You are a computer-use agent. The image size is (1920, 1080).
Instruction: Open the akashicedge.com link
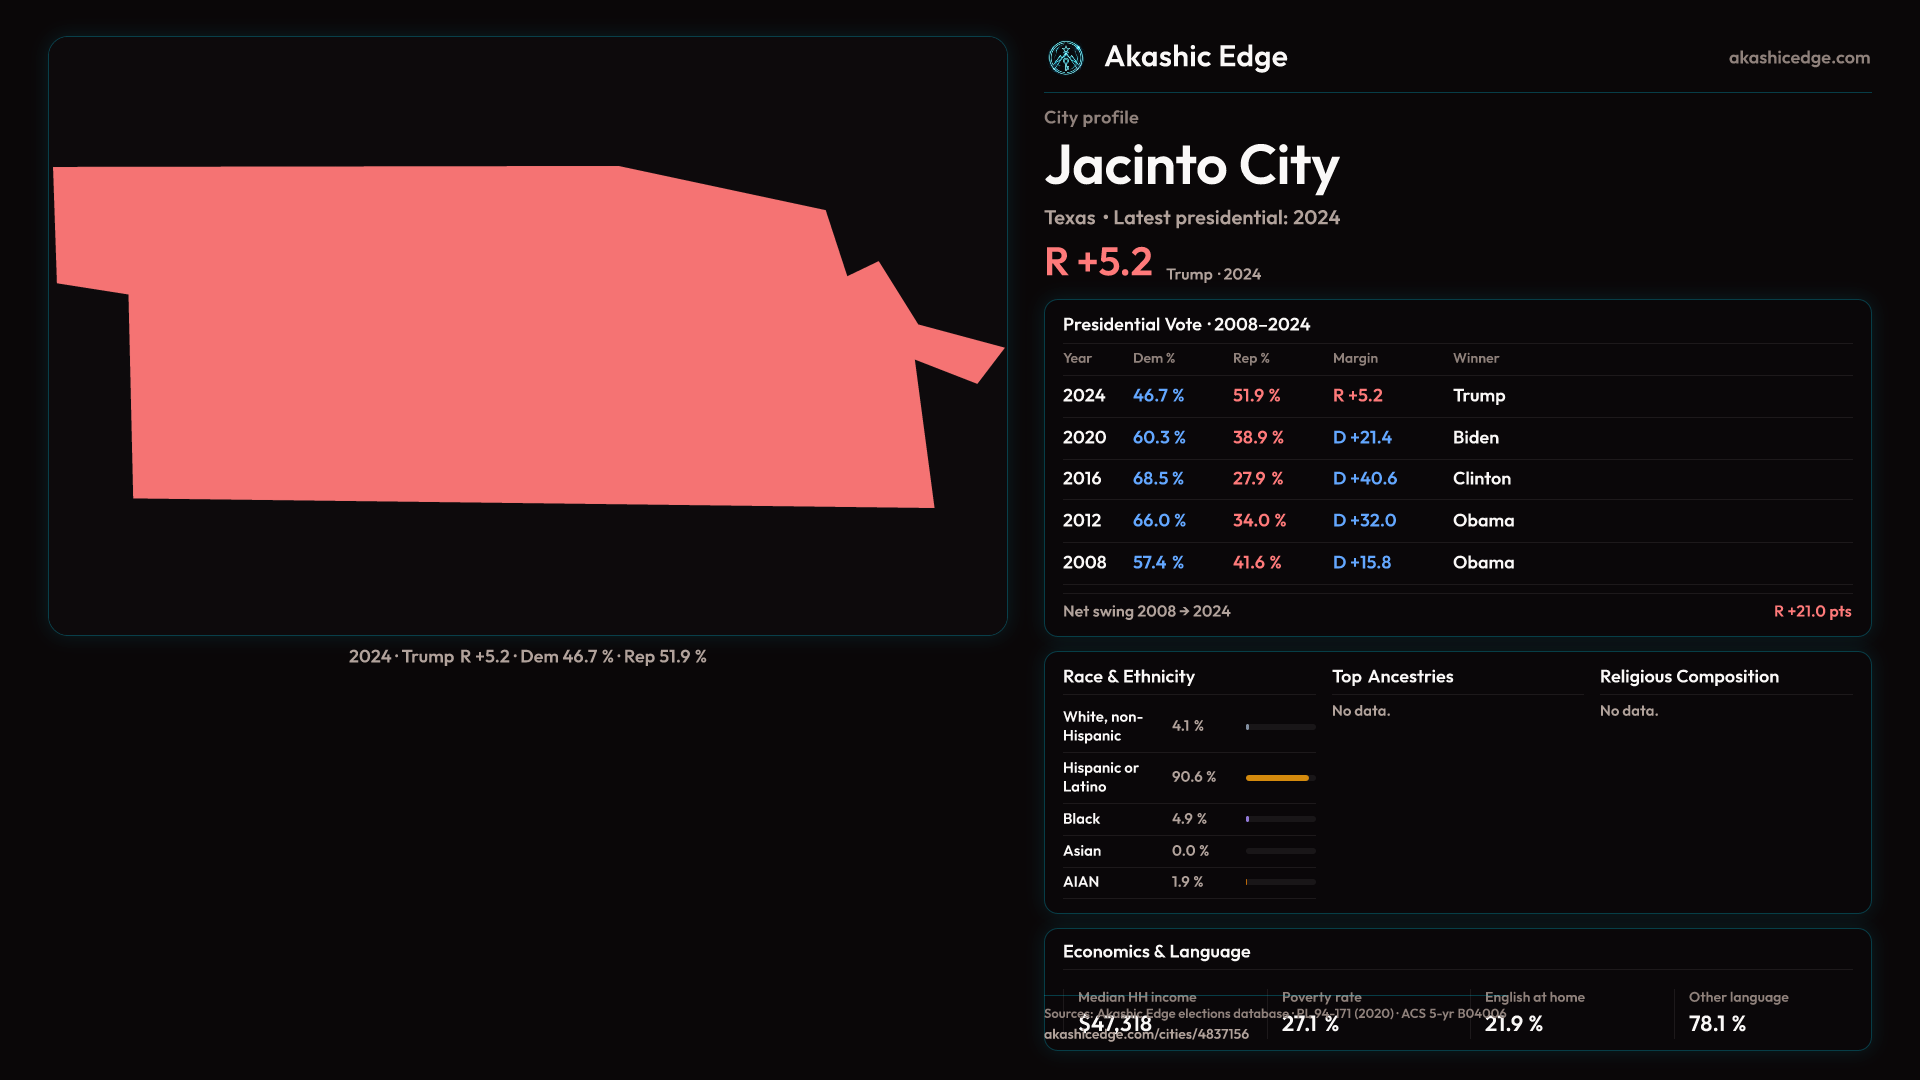(x=1799, y=58)
